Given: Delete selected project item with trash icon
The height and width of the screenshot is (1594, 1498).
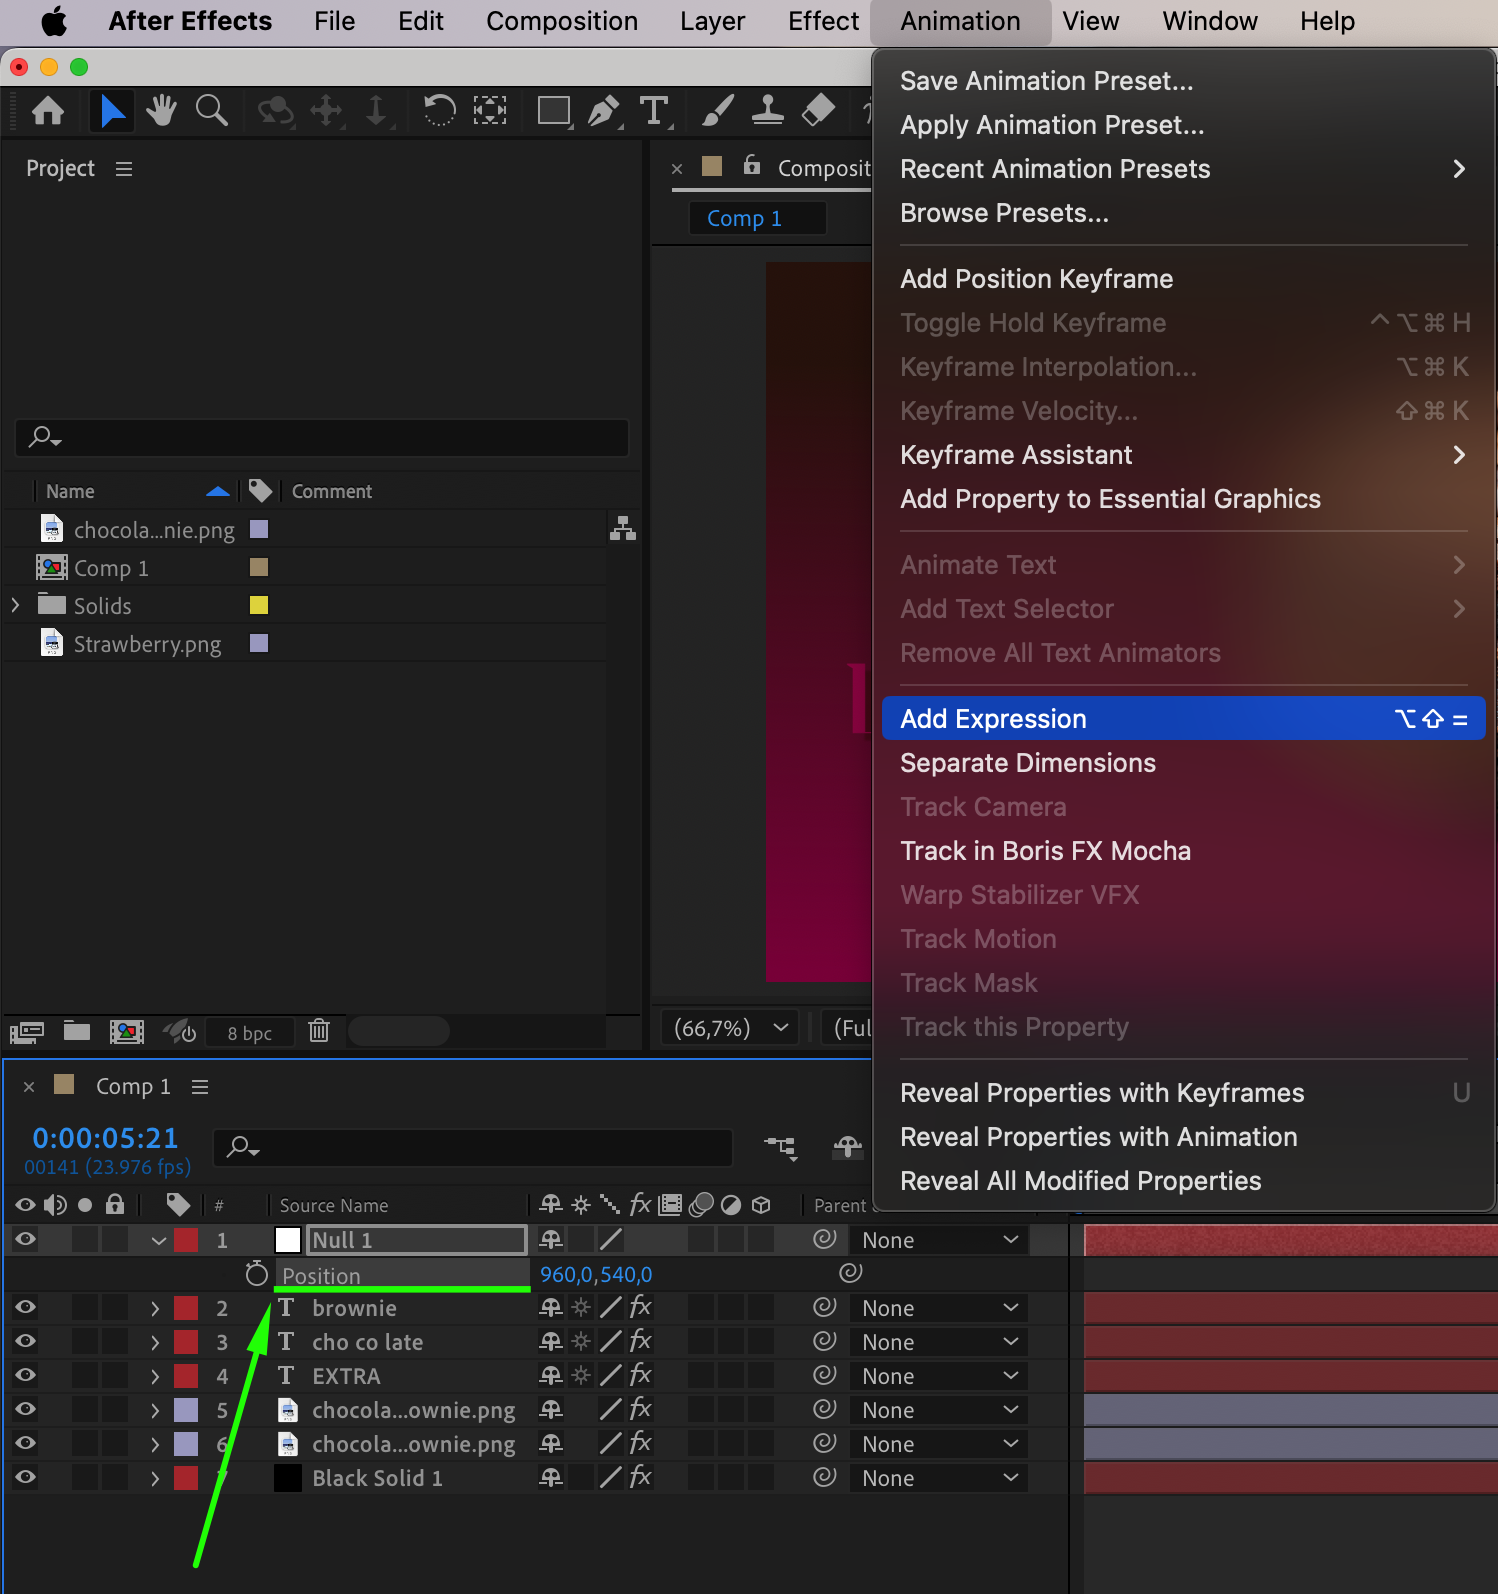Looking at the screenshot, I should [319, 1030].
